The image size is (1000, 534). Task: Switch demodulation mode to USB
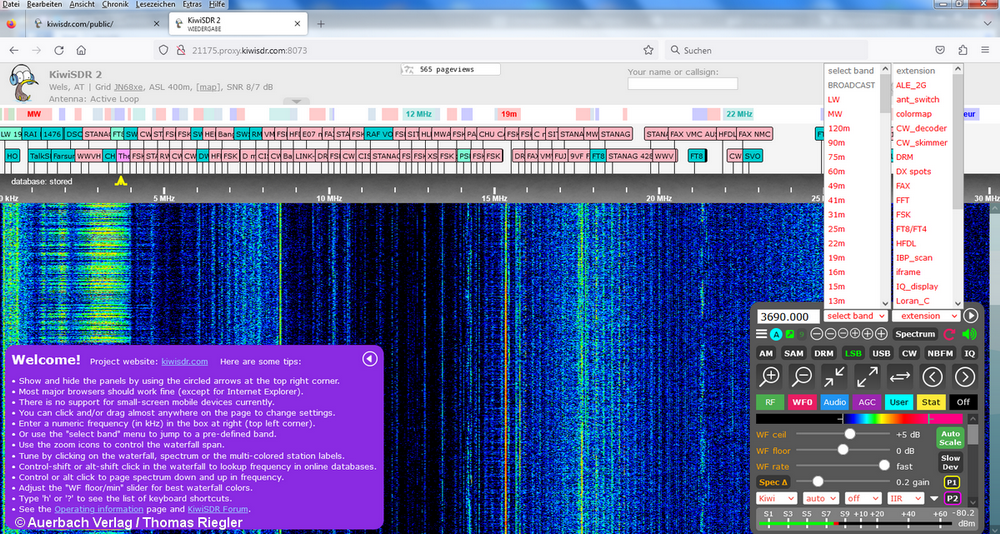[881, 353]
